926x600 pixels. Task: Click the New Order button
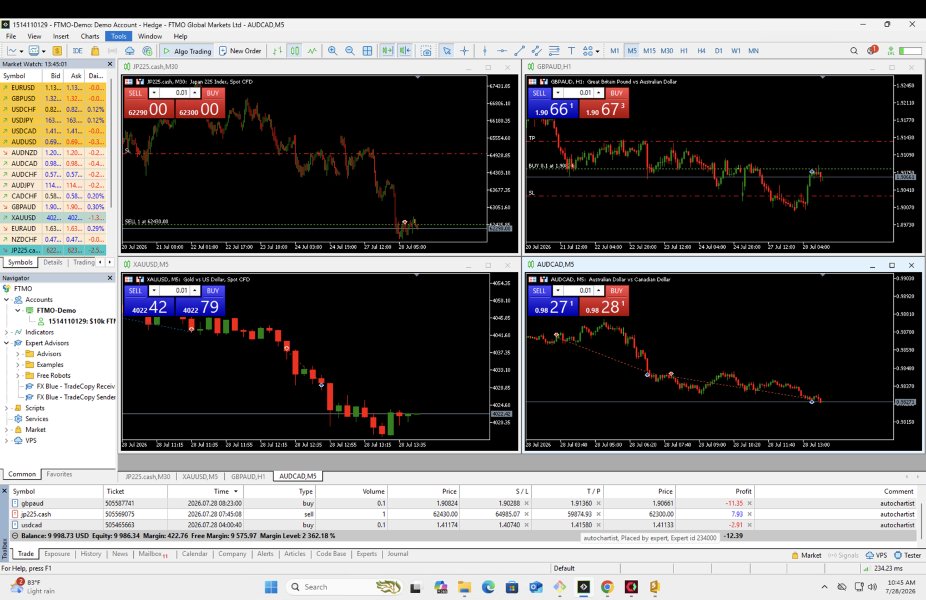(x=240, y=51)
